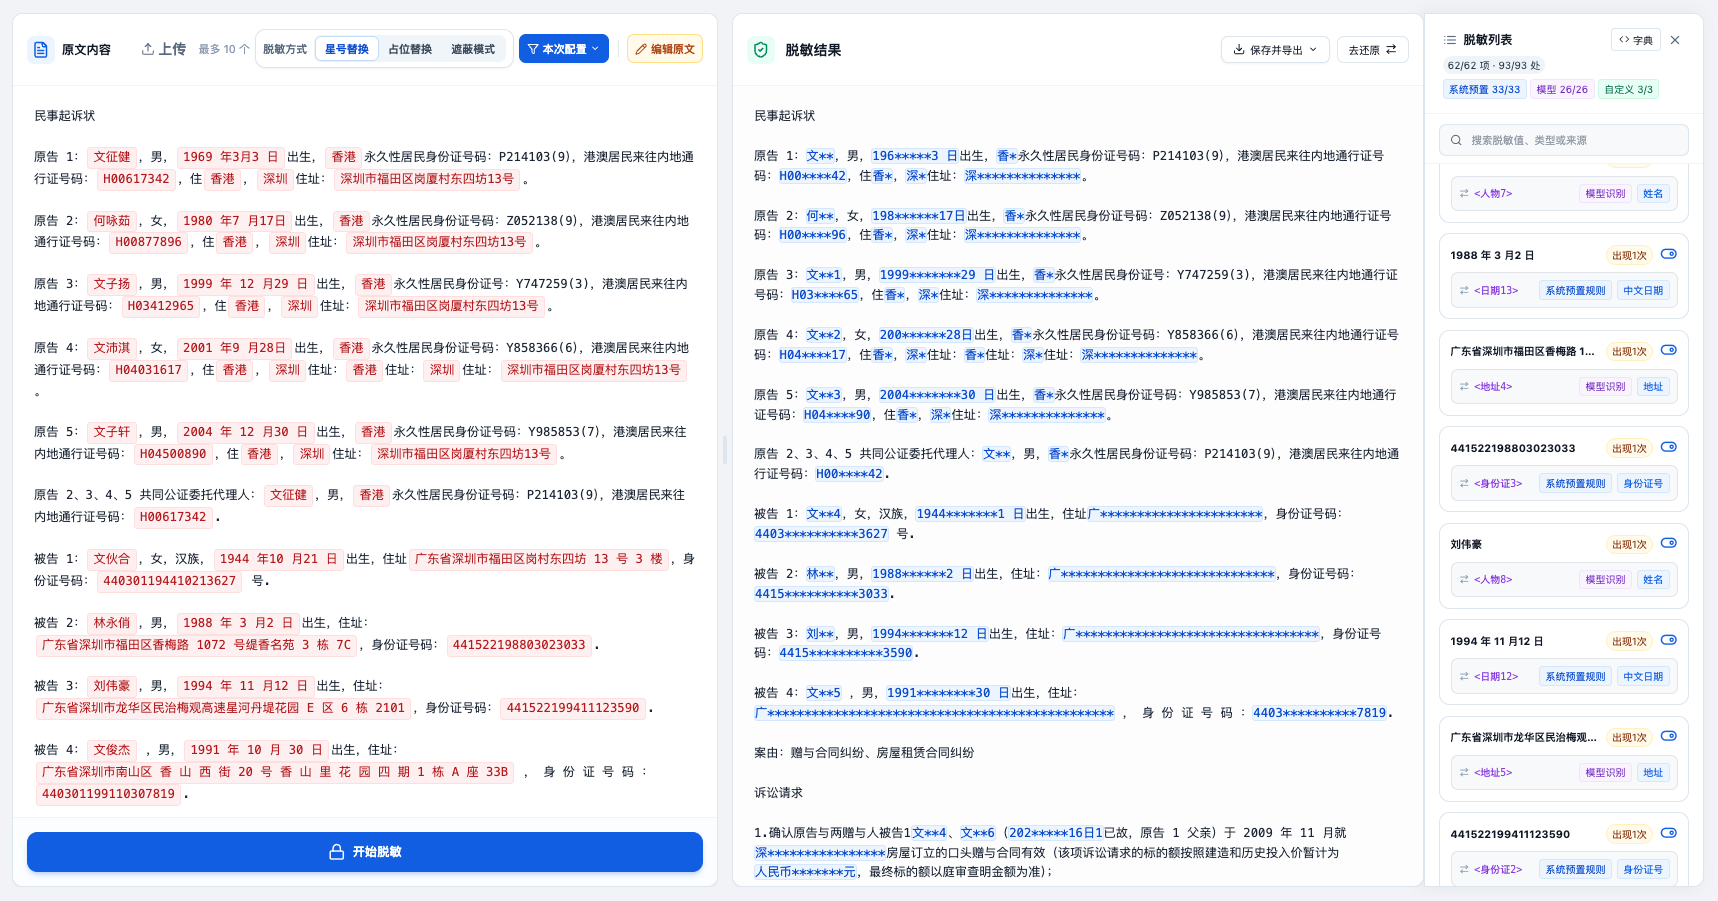
Task: Click the 62/62 项 · 93/93 处 counter
Action: coord(1493,65)
